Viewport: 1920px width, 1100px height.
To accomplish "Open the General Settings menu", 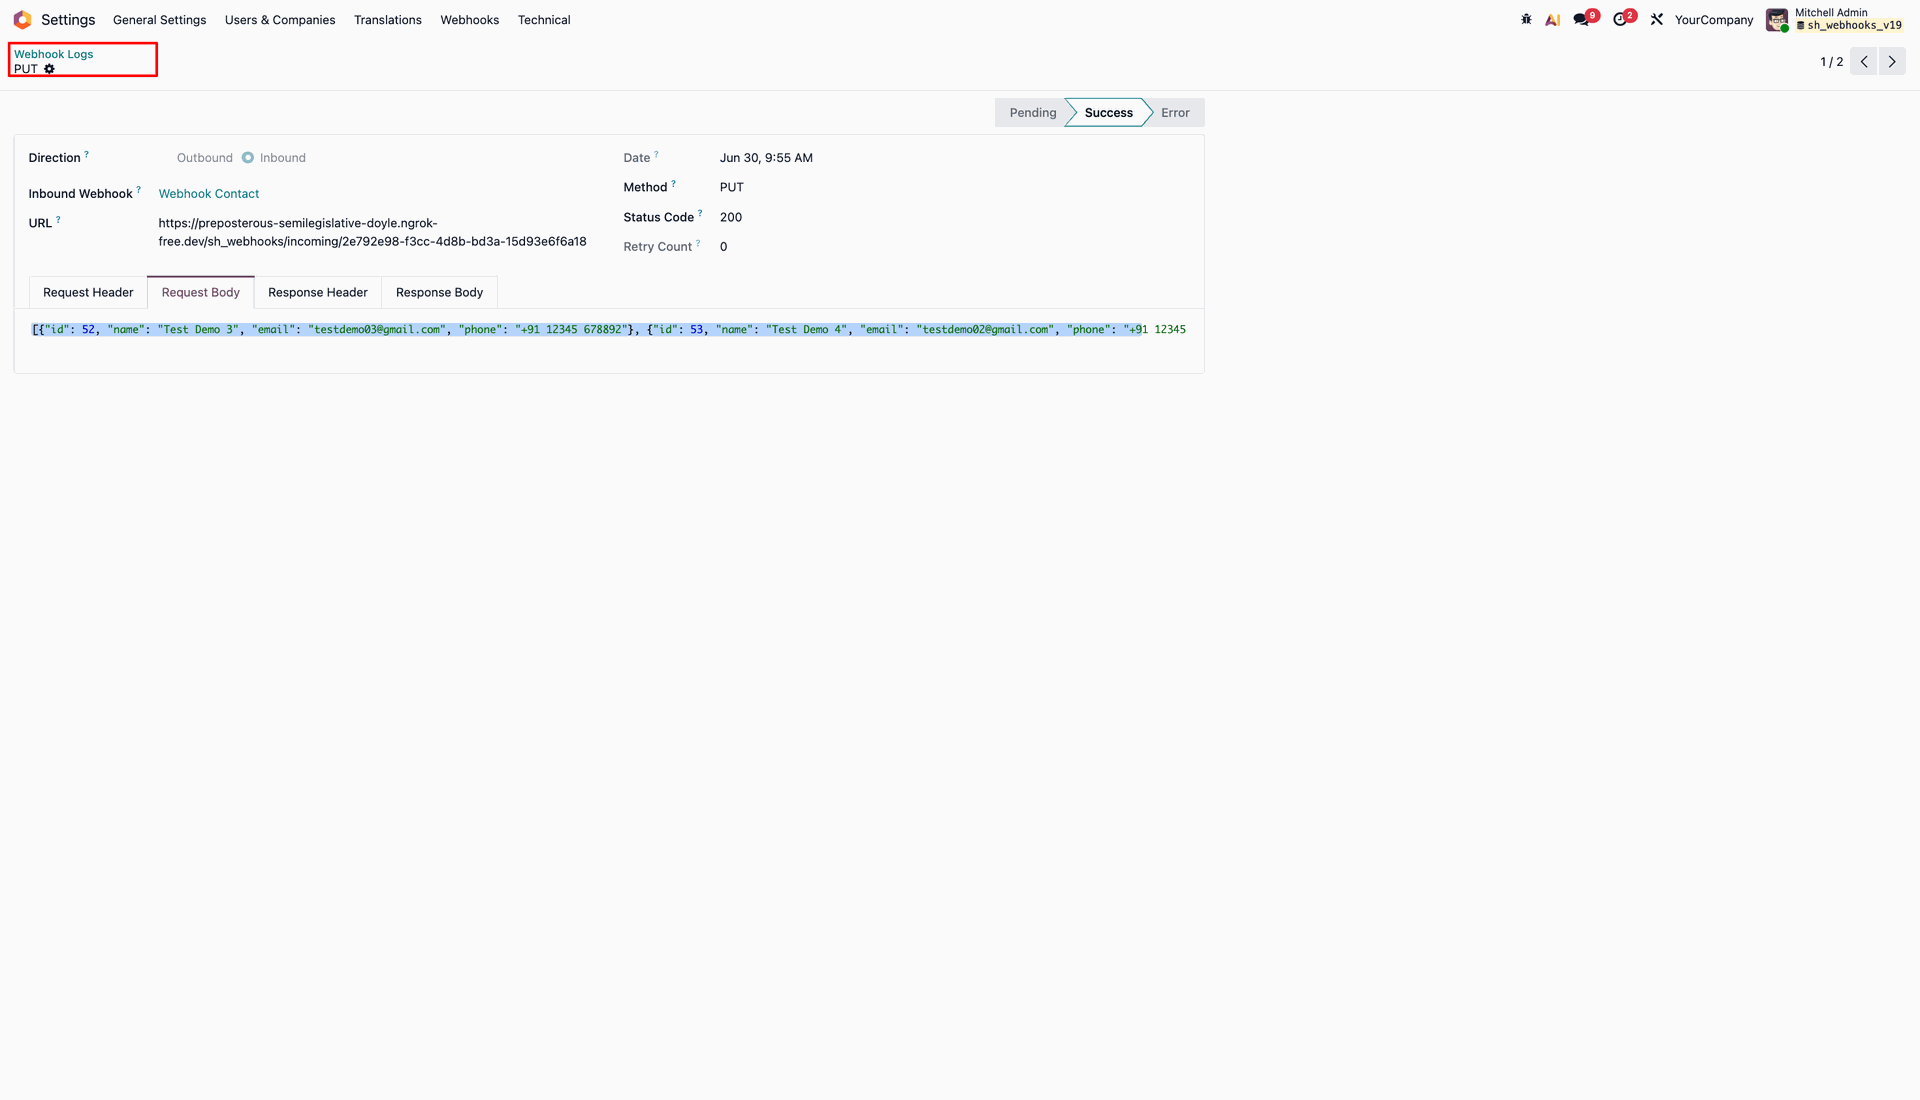I will [x=159, y=20].
